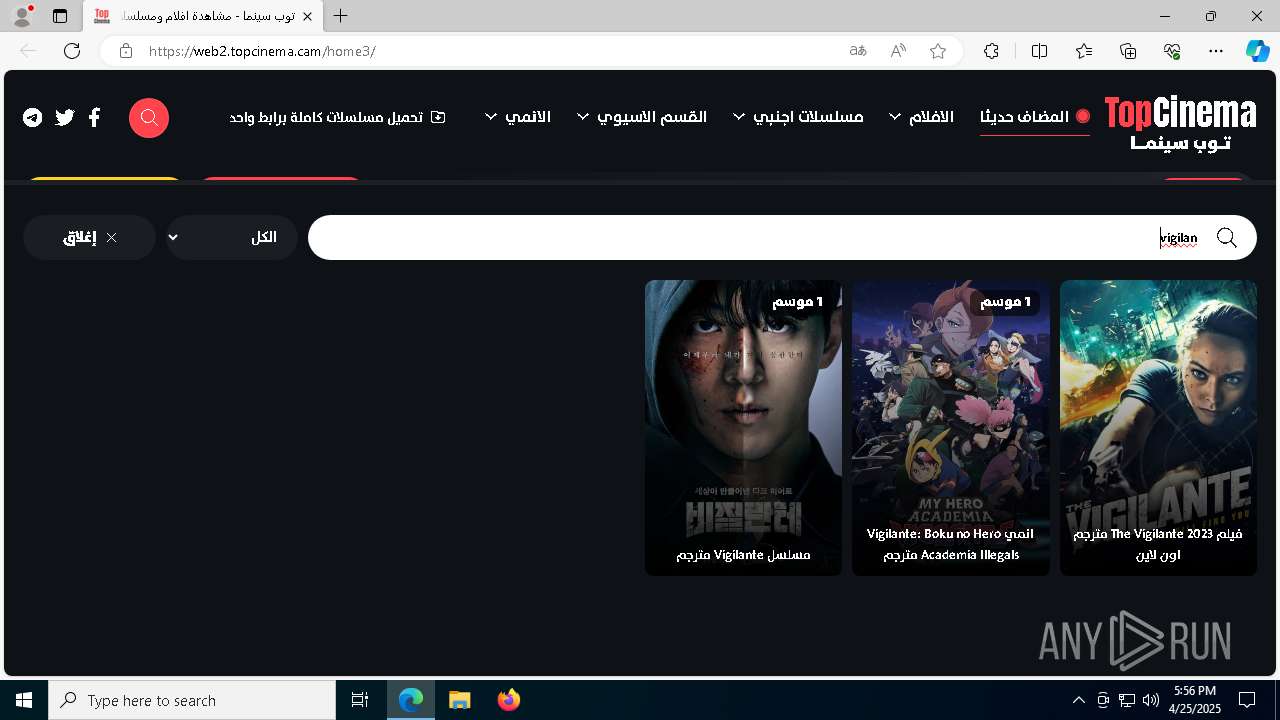Open the browser profile icon
Viewport: 1280px width, 720px height.
(22, 16)
